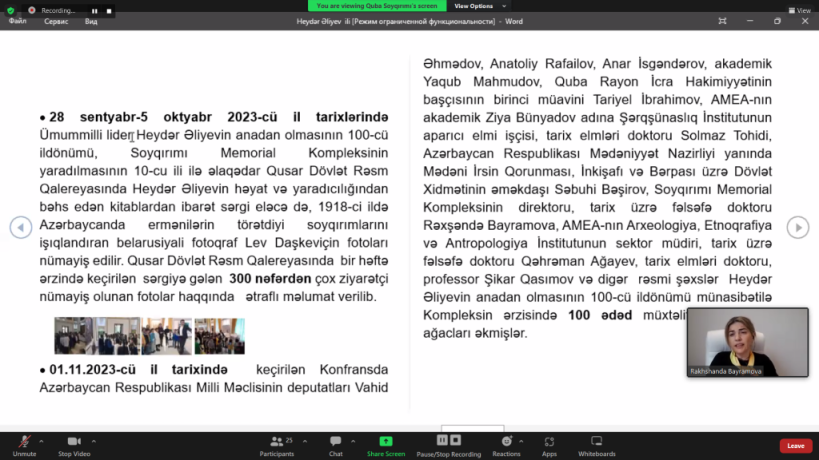Start Share Screen in Zoom
The width and height of the screenshot is (819, 460).
(x=385, y=446)
